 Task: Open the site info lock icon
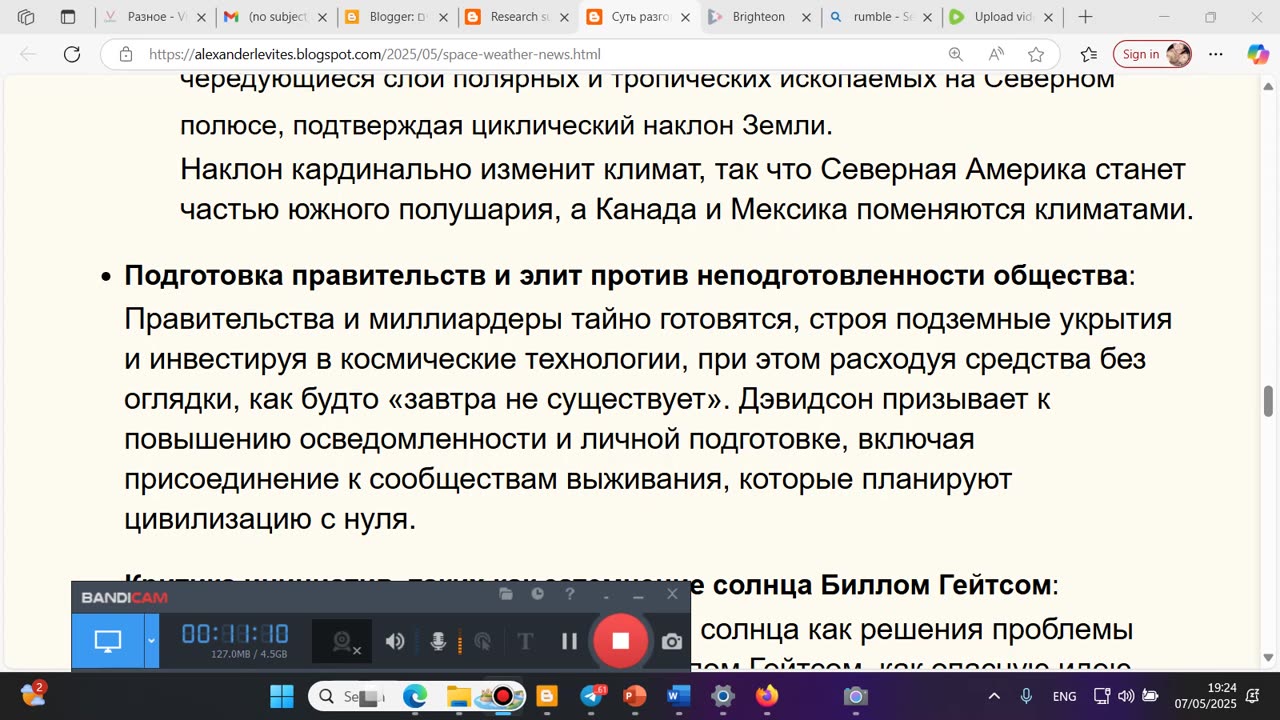click(126, 55)
